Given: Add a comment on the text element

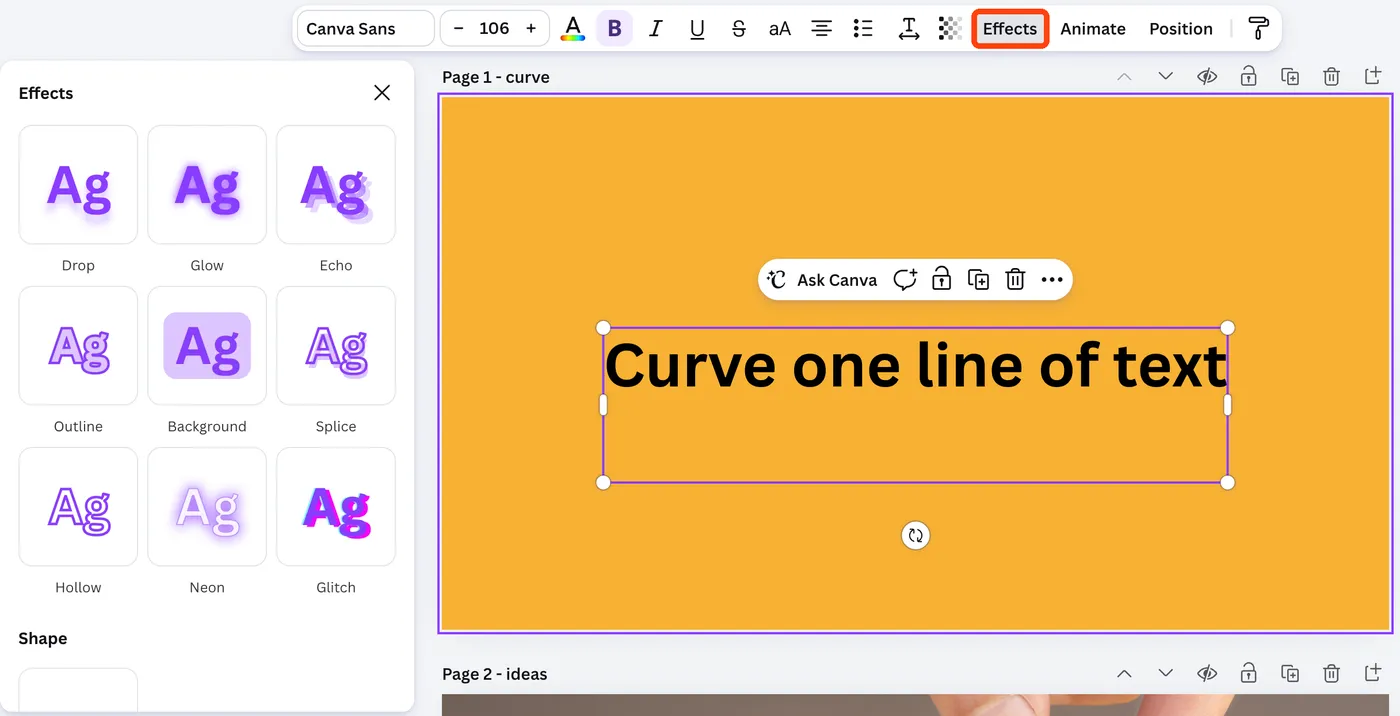Looking at the screenshot, I should [904, 280].
